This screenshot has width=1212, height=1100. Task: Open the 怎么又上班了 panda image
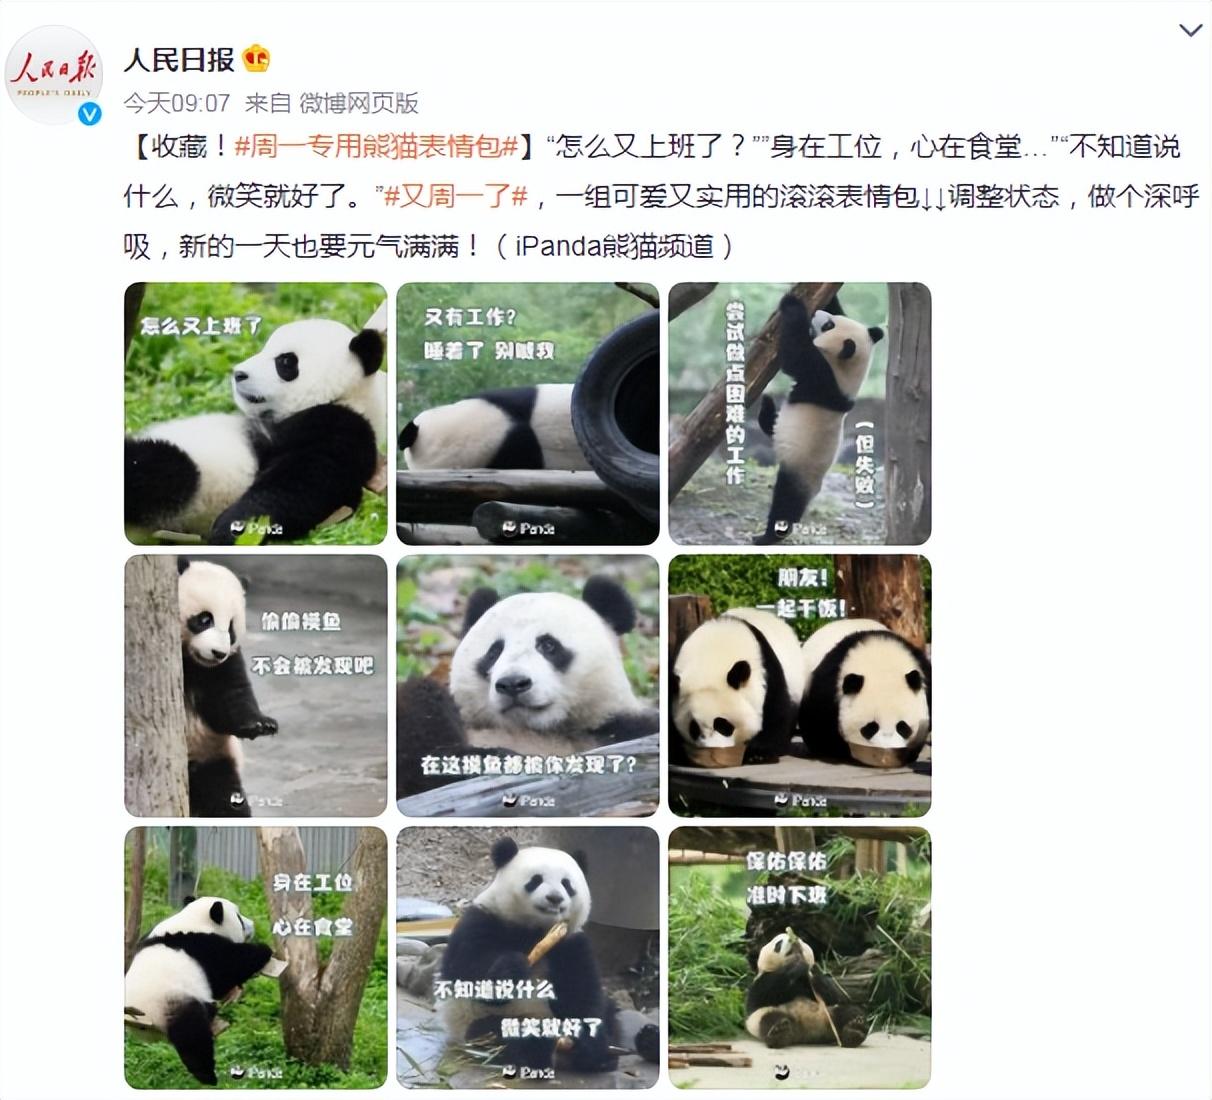click(x=256, y=414)
